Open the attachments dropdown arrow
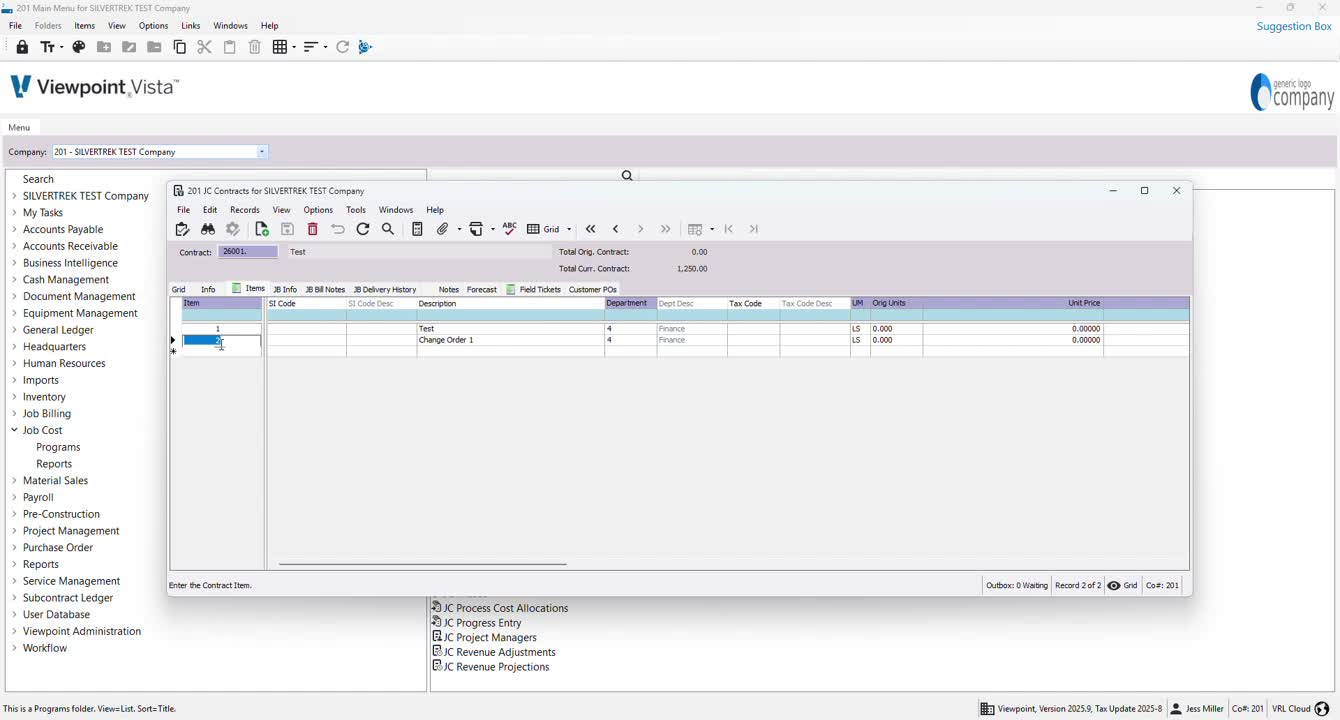Viewport: 1340px width, 720px height. click(x=459, y=229)
